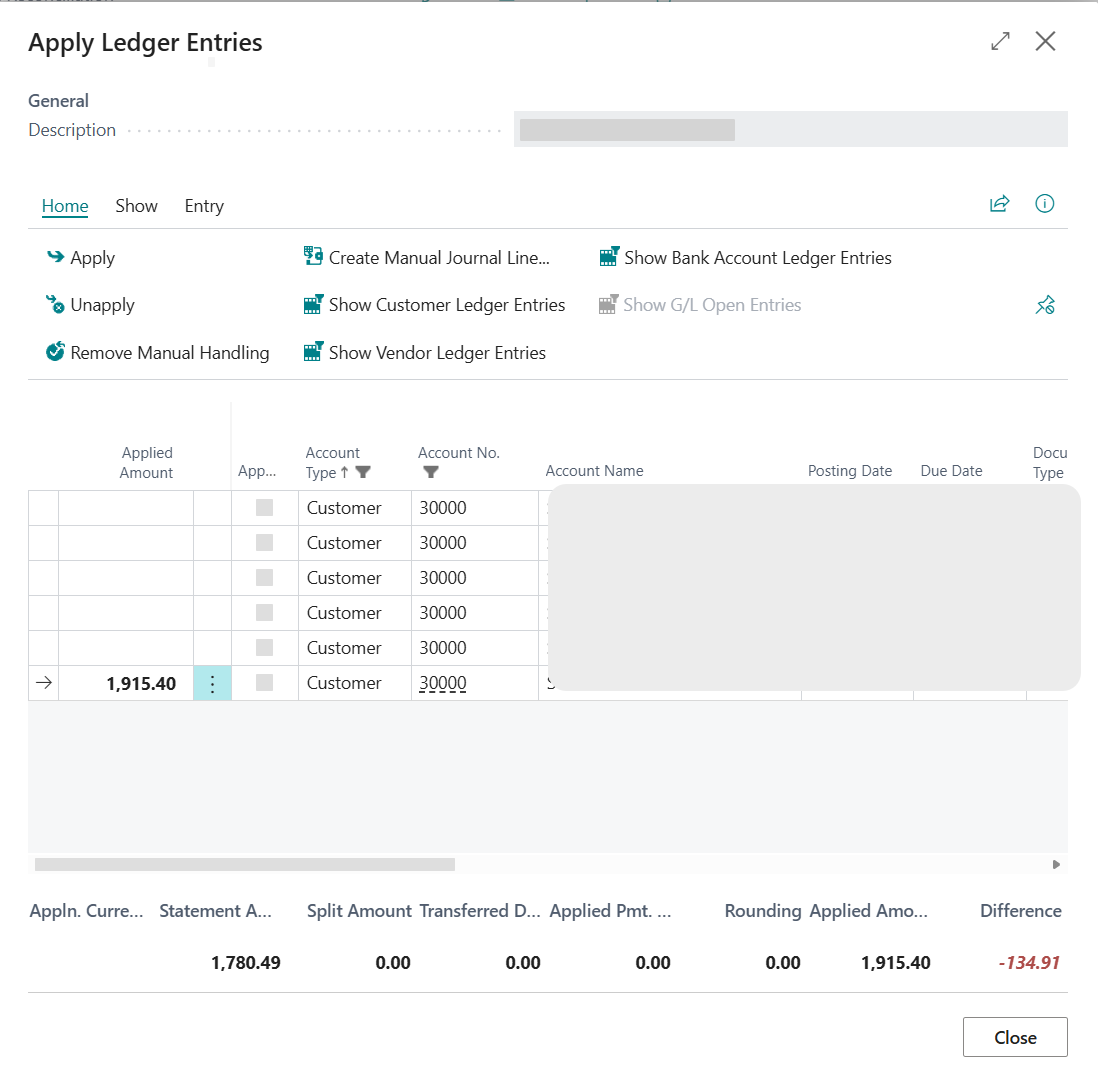Enable the Applied checkbox on the last row
This screenshot has width=1098, height=1083.
tap(264, 682)
